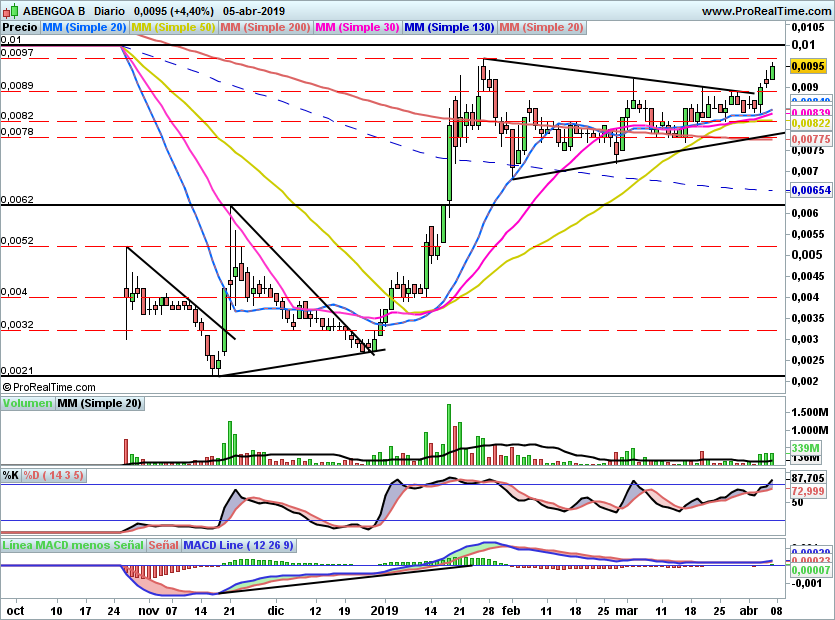The height and width of the screenshot is (620, 835).
Task: Click the 05-abr-2019 date in the header
Action: click(x=254, y=11)
